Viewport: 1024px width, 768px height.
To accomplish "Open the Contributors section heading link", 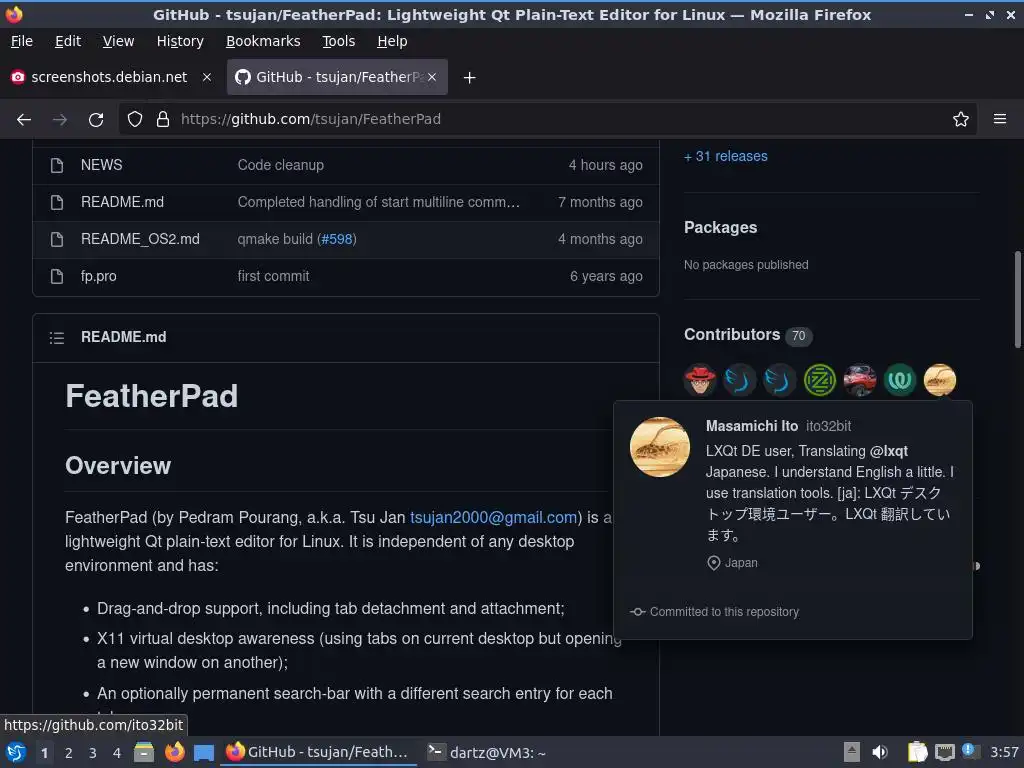I will tap(732, 334).
